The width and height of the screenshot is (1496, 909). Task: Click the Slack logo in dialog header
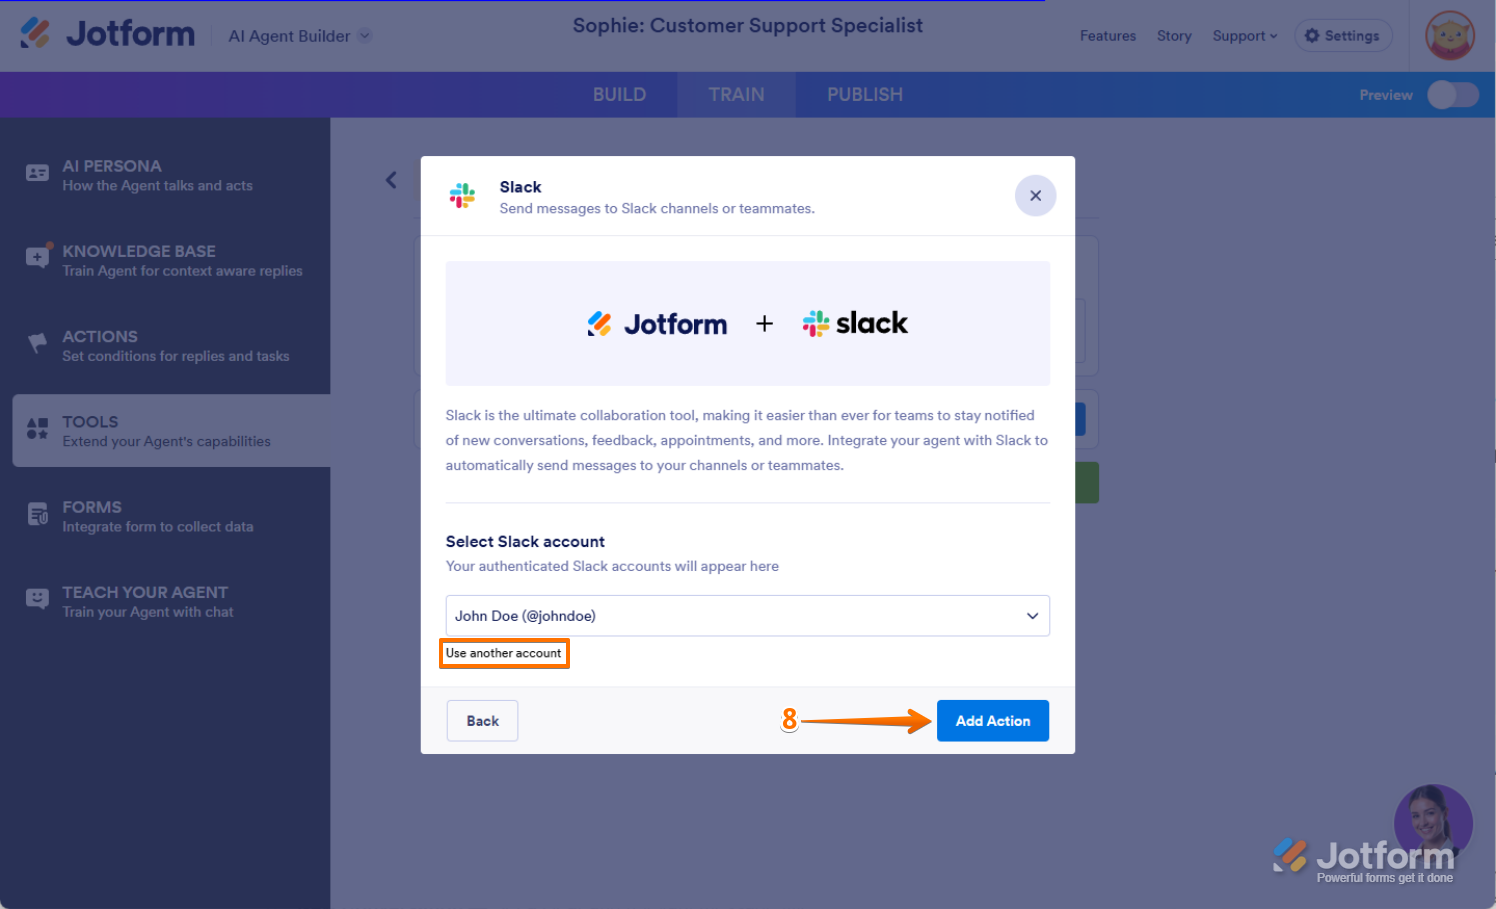[x=462, y=196]
